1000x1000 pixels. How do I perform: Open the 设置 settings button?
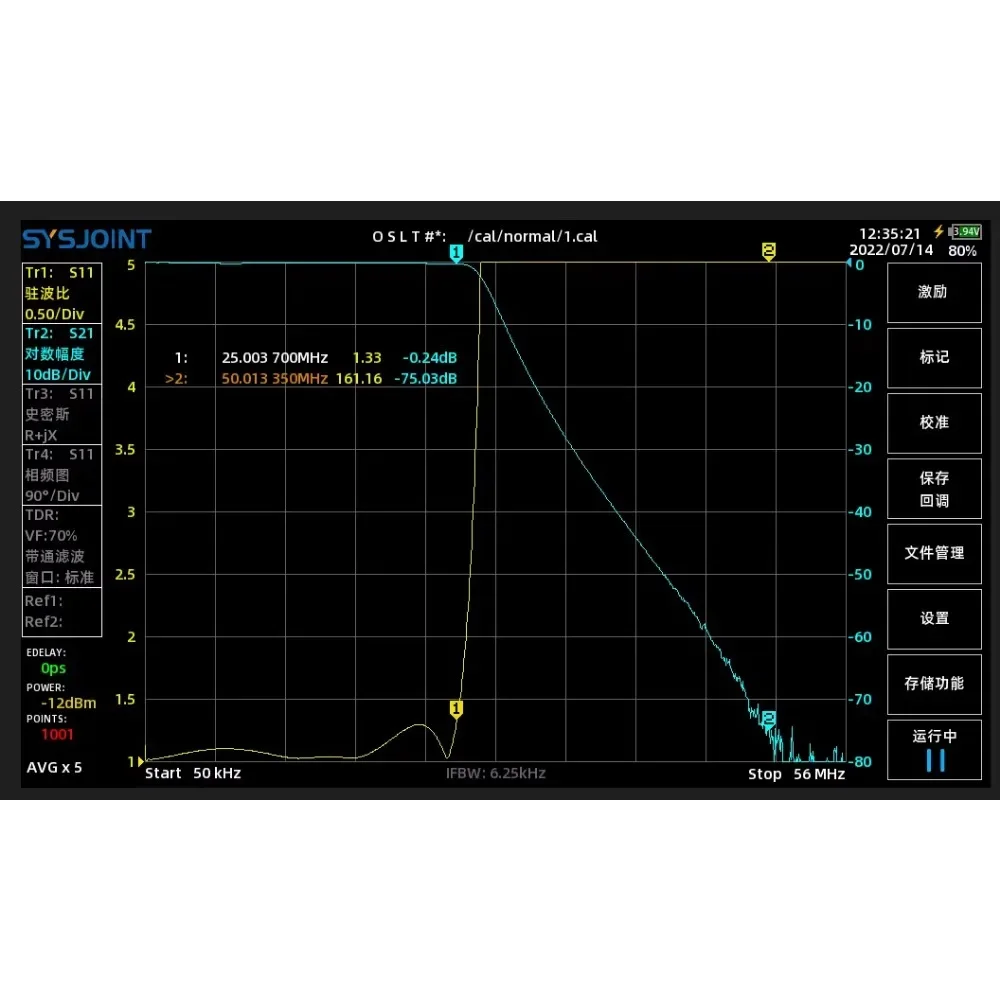[934, 619]
